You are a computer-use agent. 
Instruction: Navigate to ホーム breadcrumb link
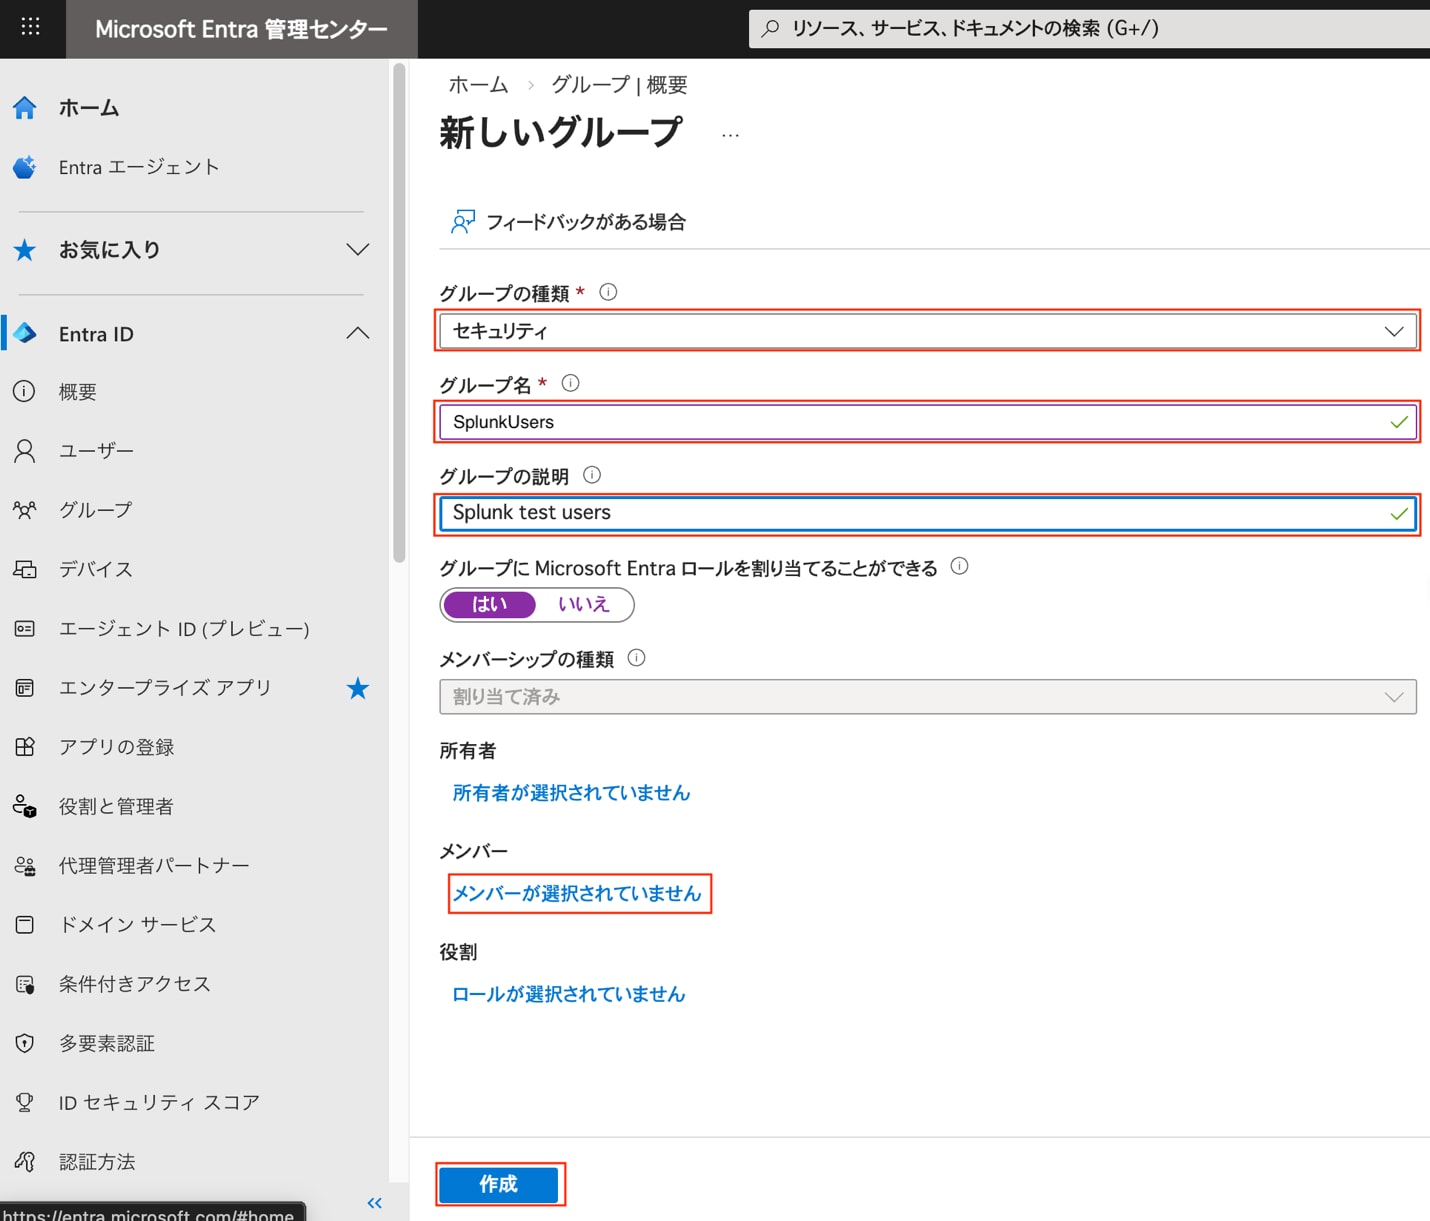(478, 85)
